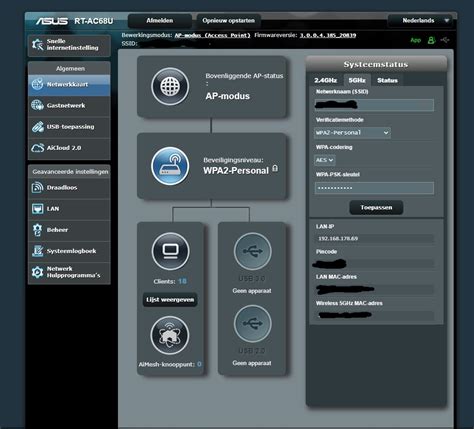Click the AiMesh-knooppunt house icon

(170, 335)
